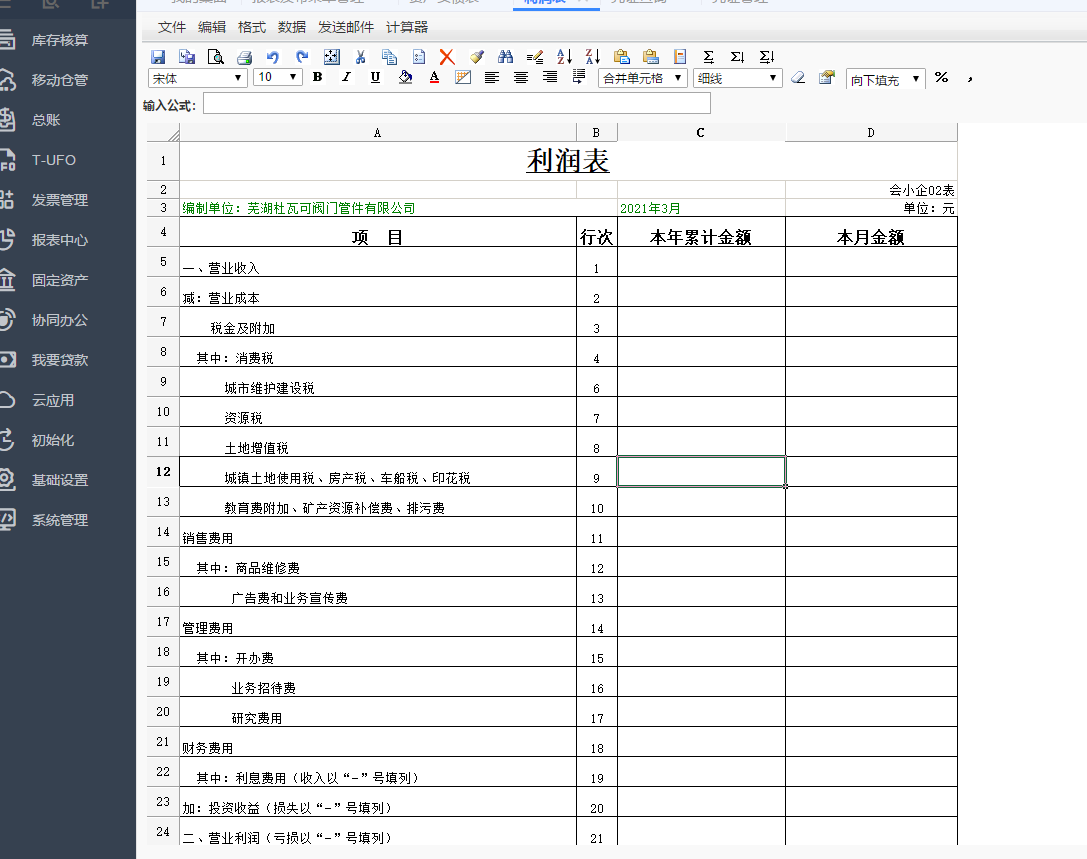The height and width of the screenshot is (859, 1087).
Task: Open the font size 10 dropdown
Action: pos(277,78)
